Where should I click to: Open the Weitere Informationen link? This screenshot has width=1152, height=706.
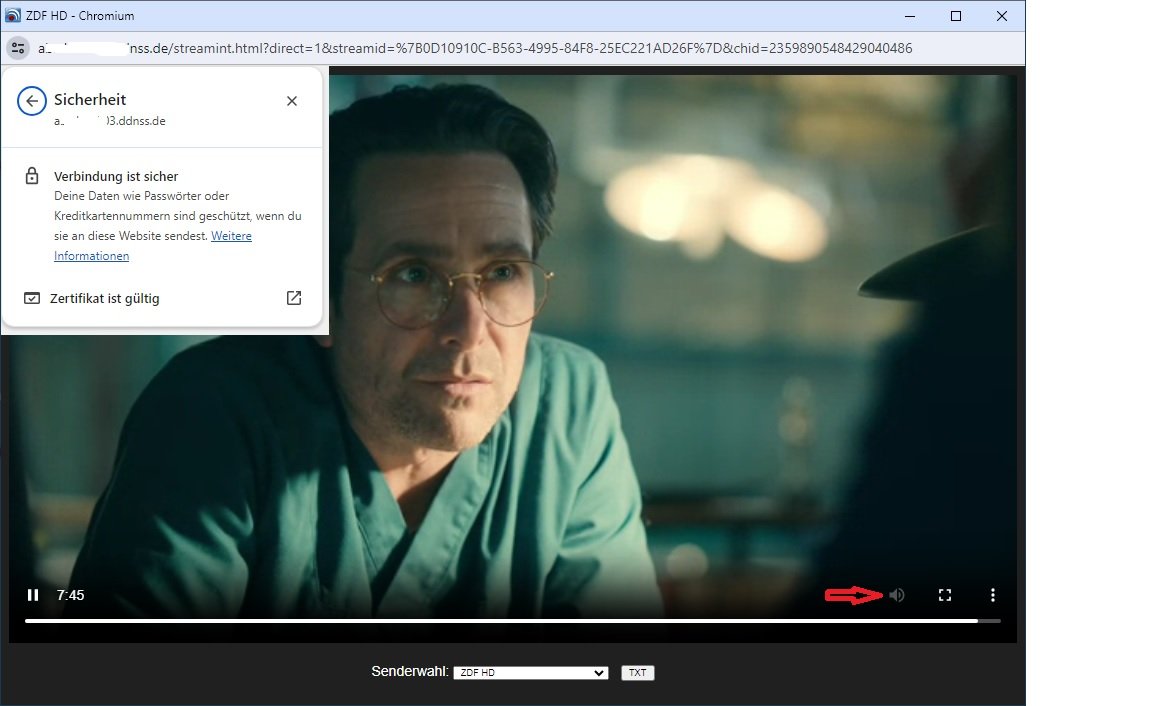(x=231, y=236)
